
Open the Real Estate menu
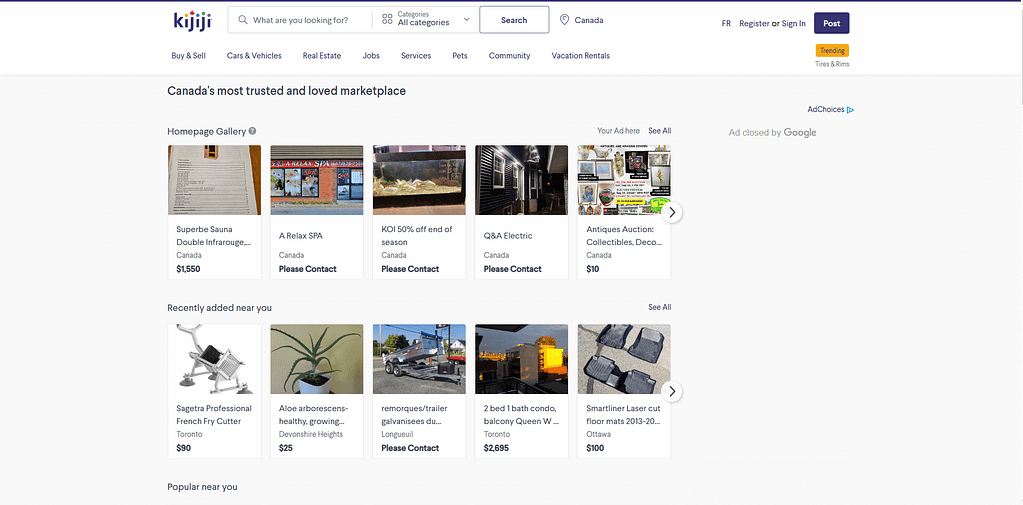(322, 56)
